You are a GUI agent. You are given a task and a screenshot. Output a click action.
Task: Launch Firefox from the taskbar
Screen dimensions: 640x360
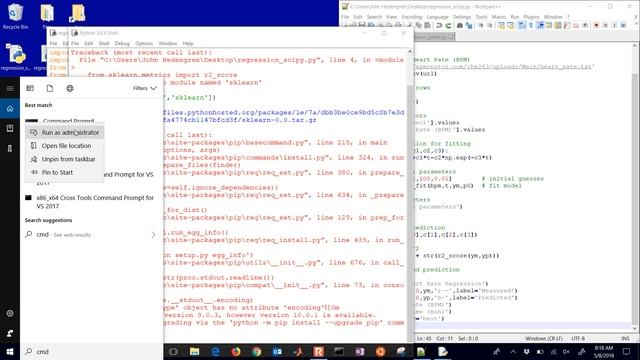236,351
